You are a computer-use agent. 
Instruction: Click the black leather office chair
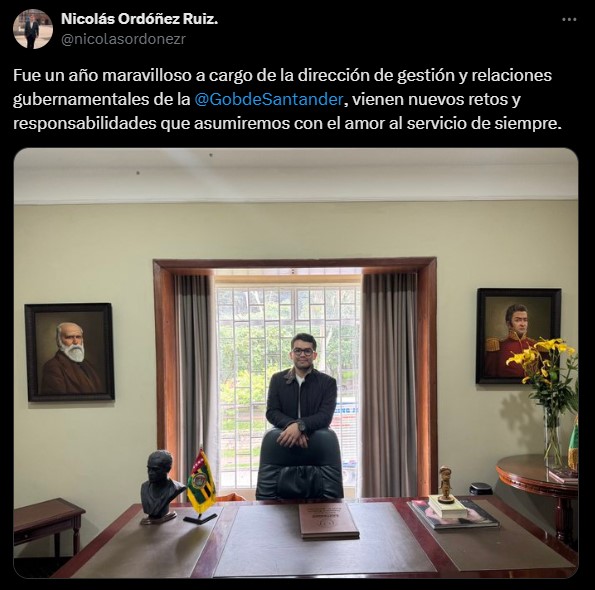click(300, 465)
